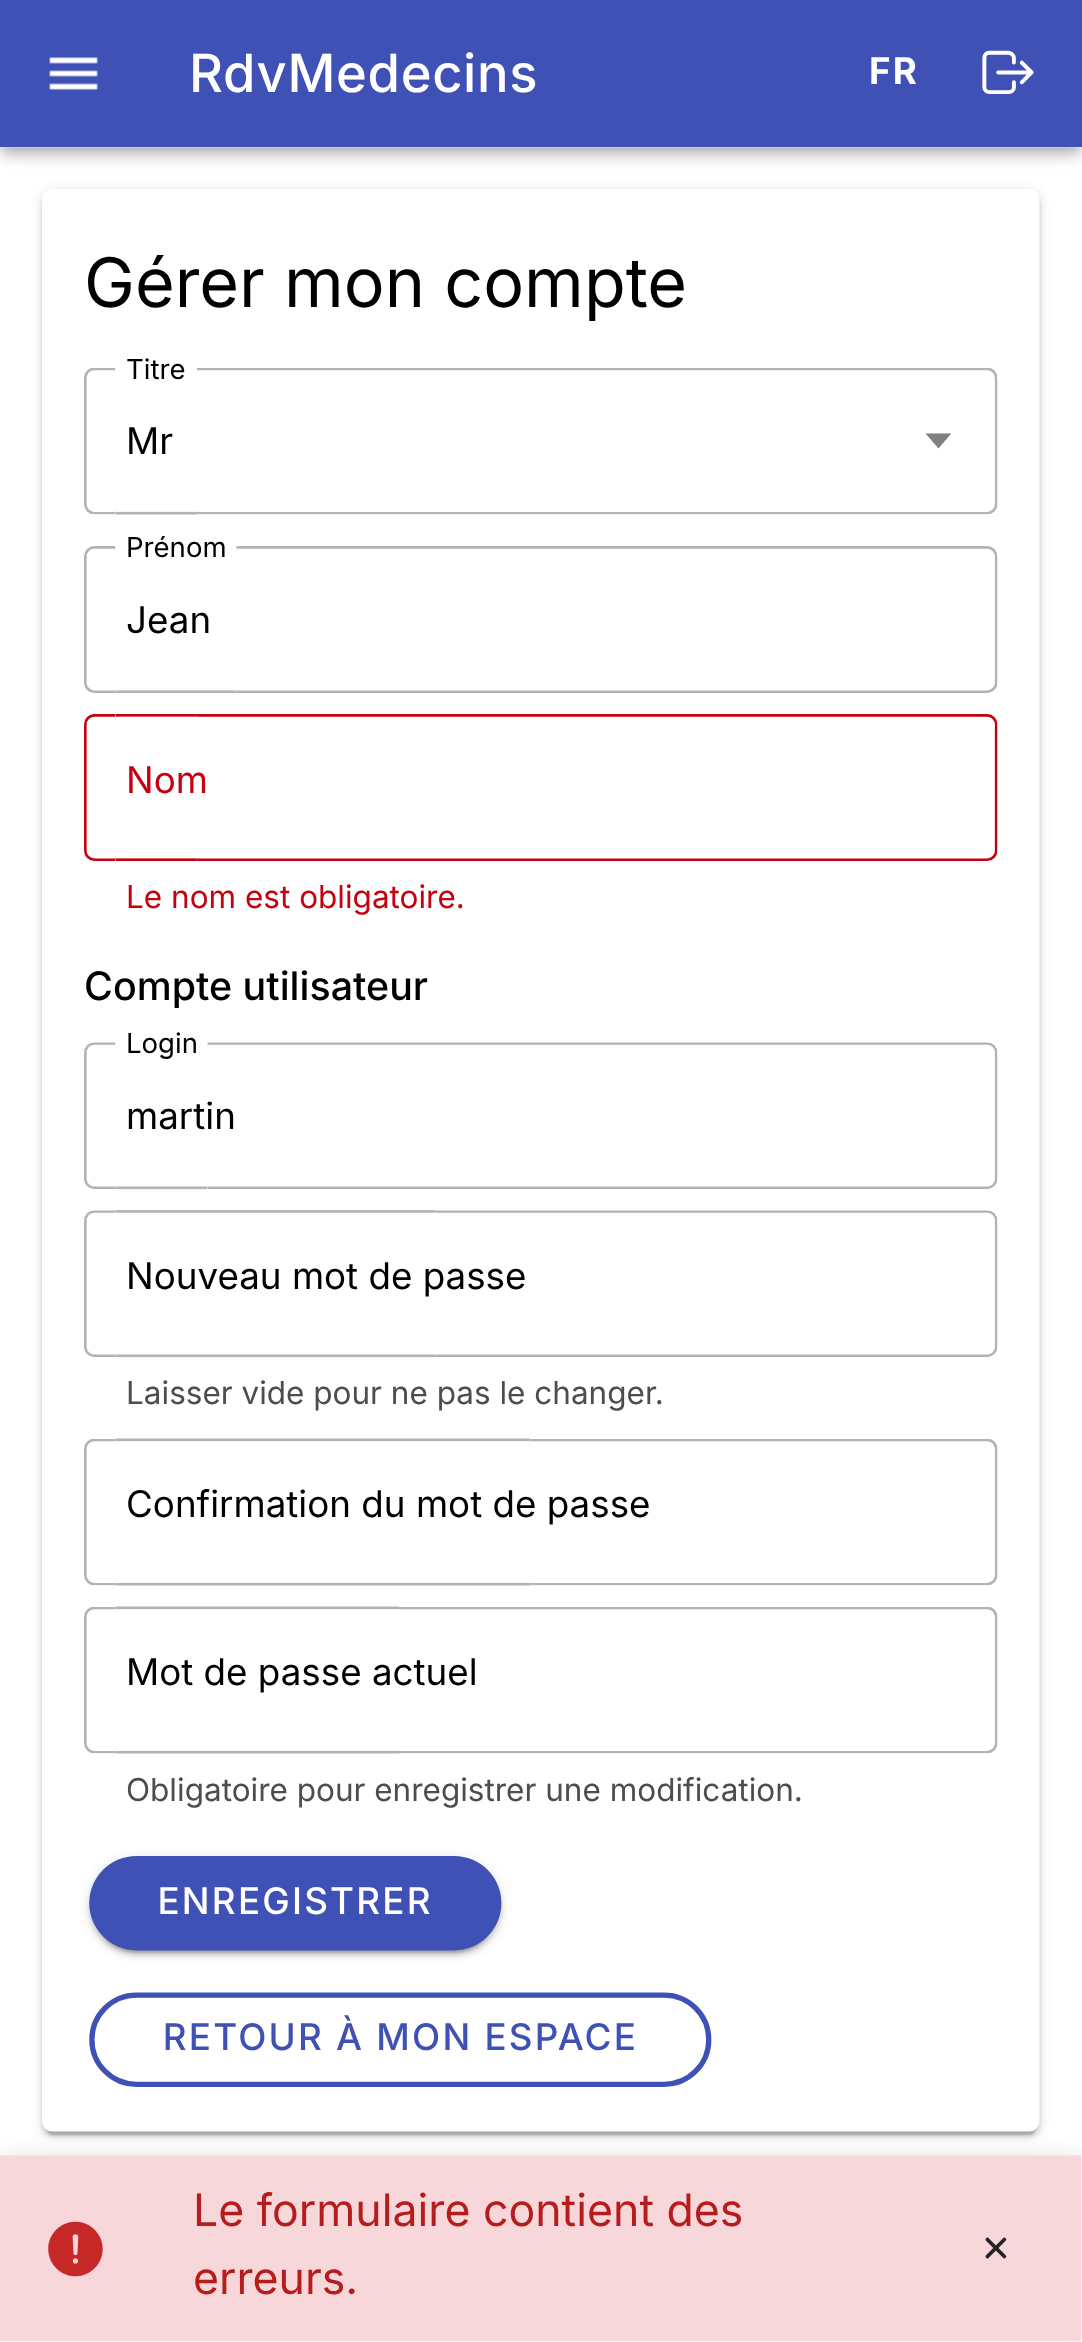Image resolution: width=1082 pixels, height=2342 pixels.
Task: Select the Confirmation du mot de passe field
Action: pyautogui.click(x=541, y=1512)
